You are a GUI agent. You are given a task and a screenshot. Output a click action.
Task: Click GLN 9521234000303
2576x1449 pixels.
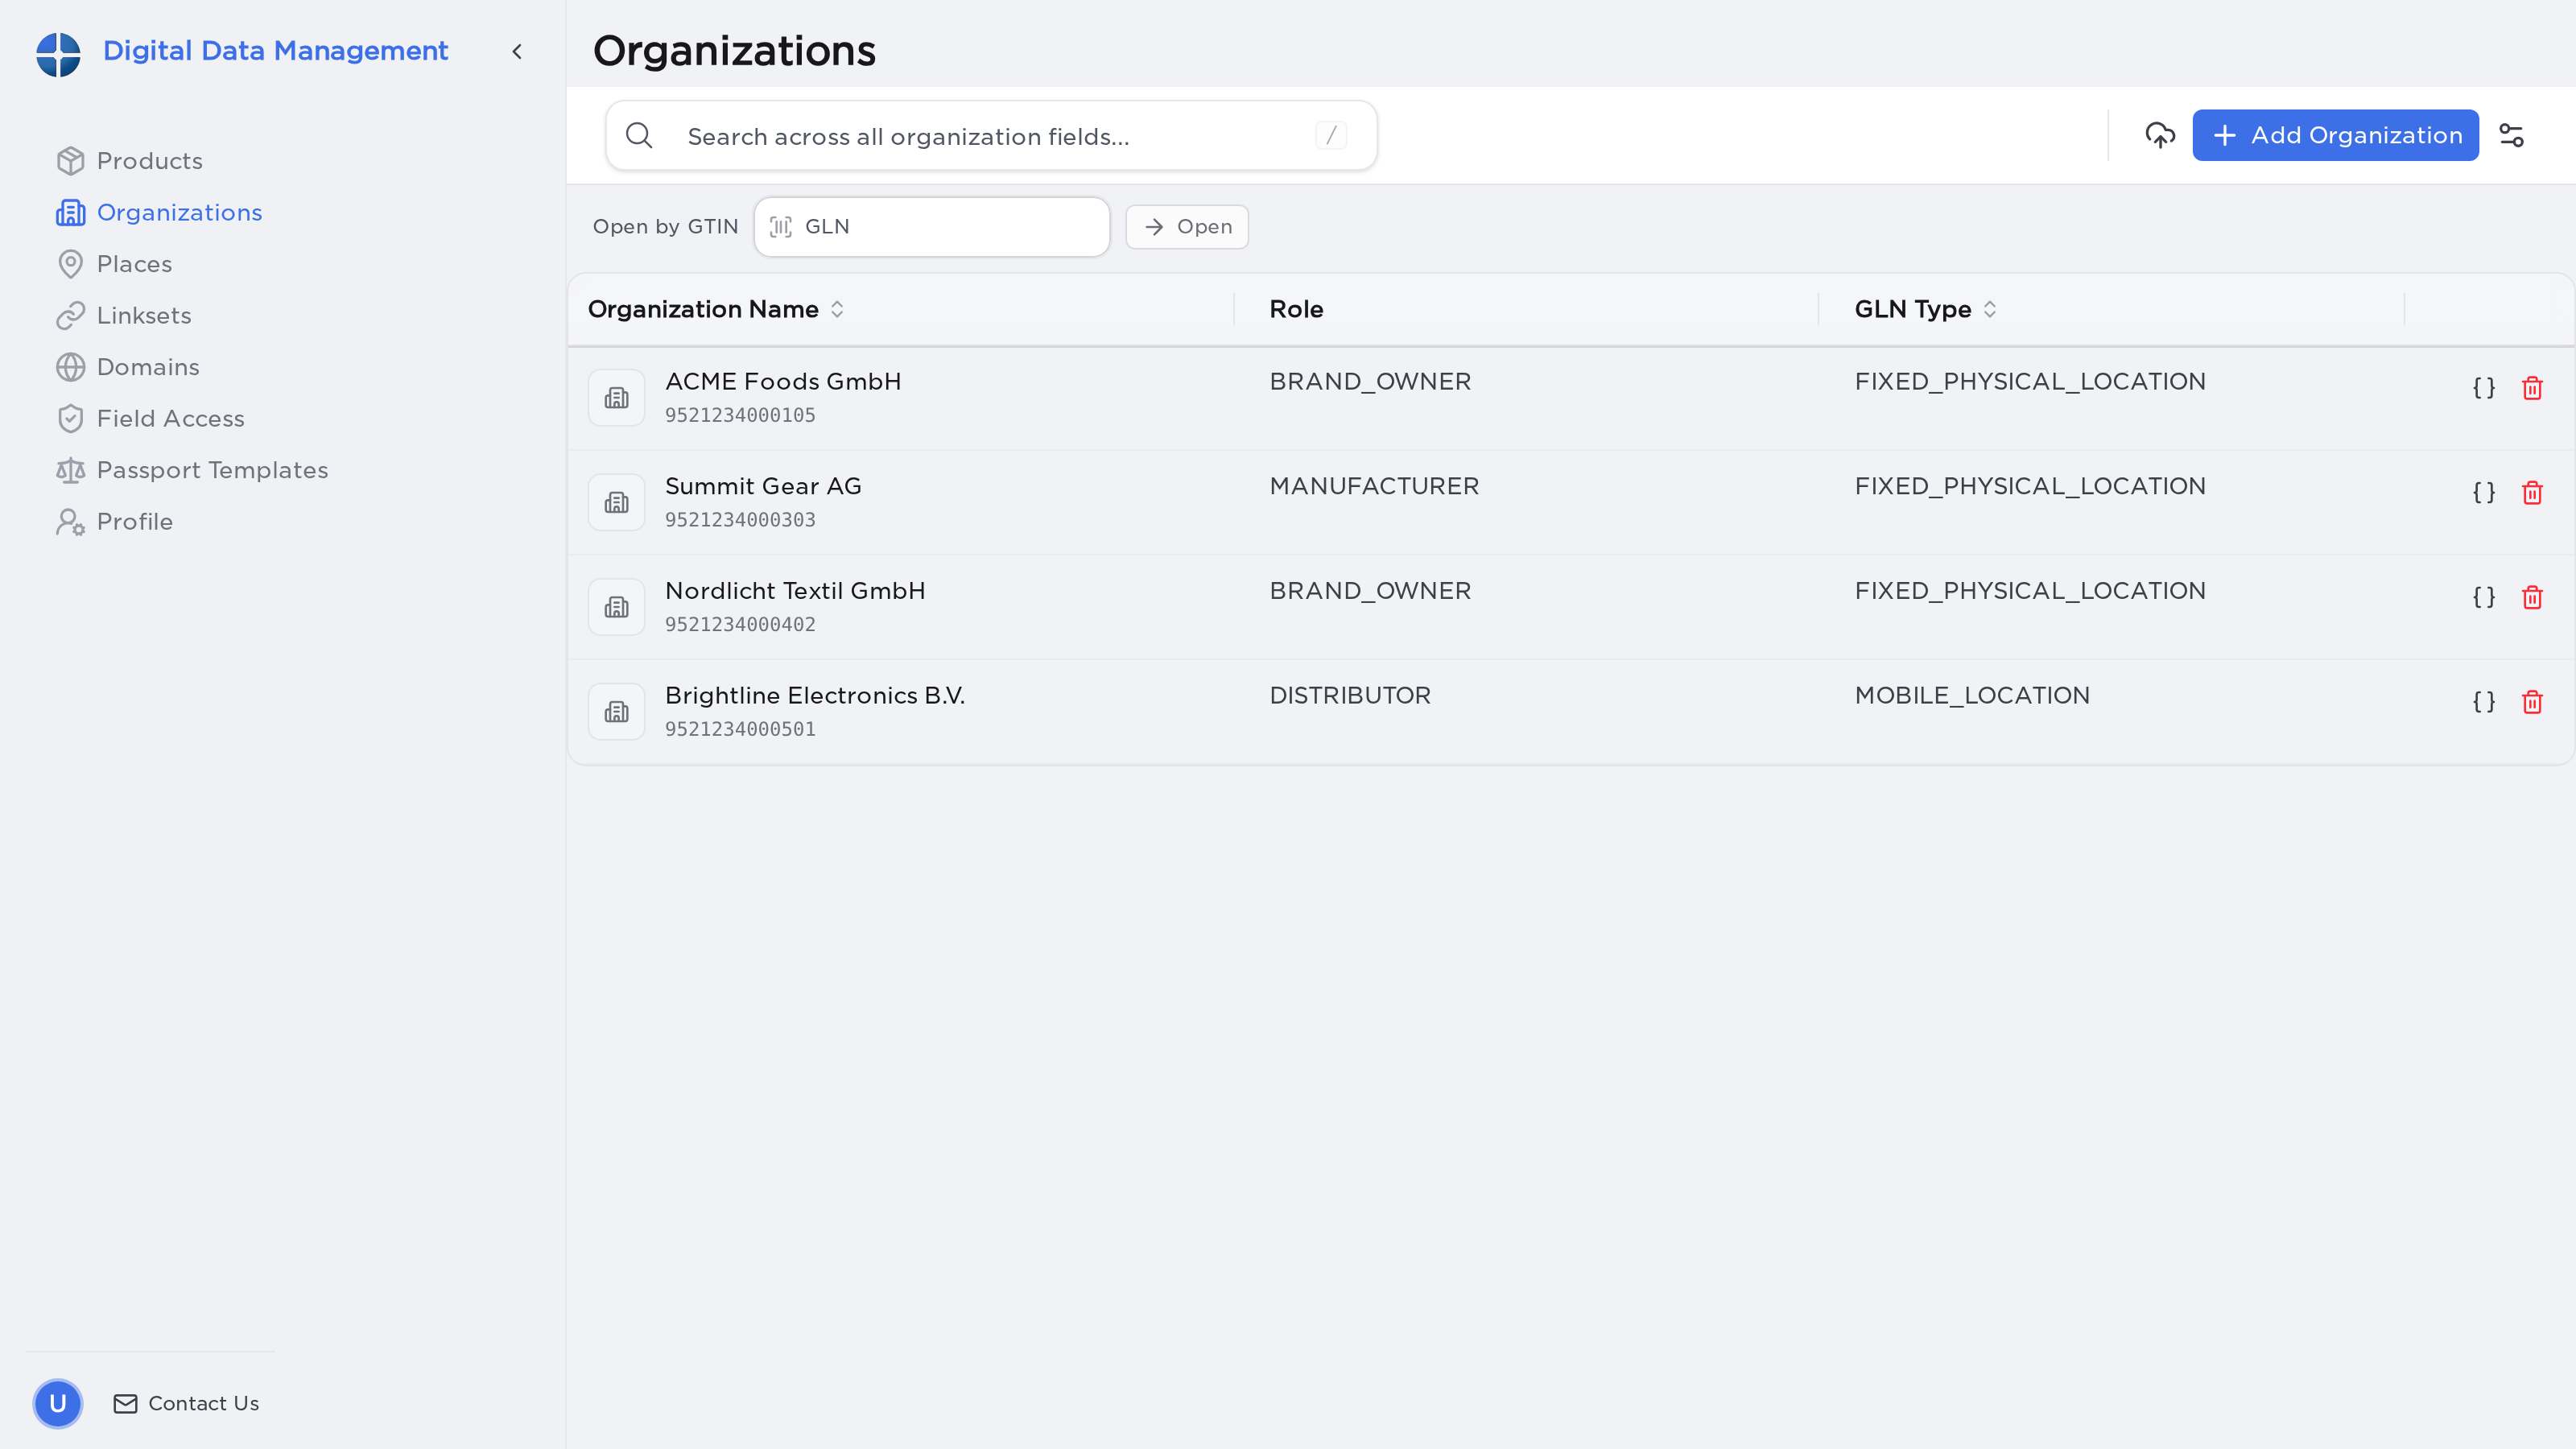pyautogui.click(x=740, y=520)
